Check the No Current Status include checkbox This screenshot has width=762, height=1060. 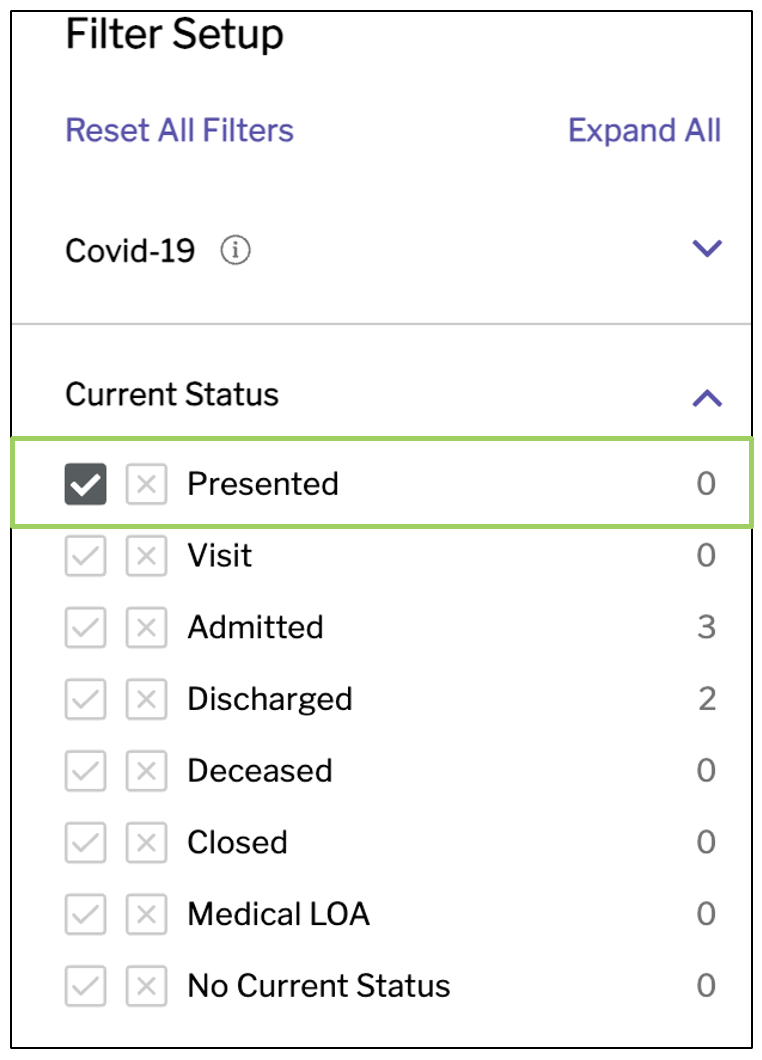85,986
